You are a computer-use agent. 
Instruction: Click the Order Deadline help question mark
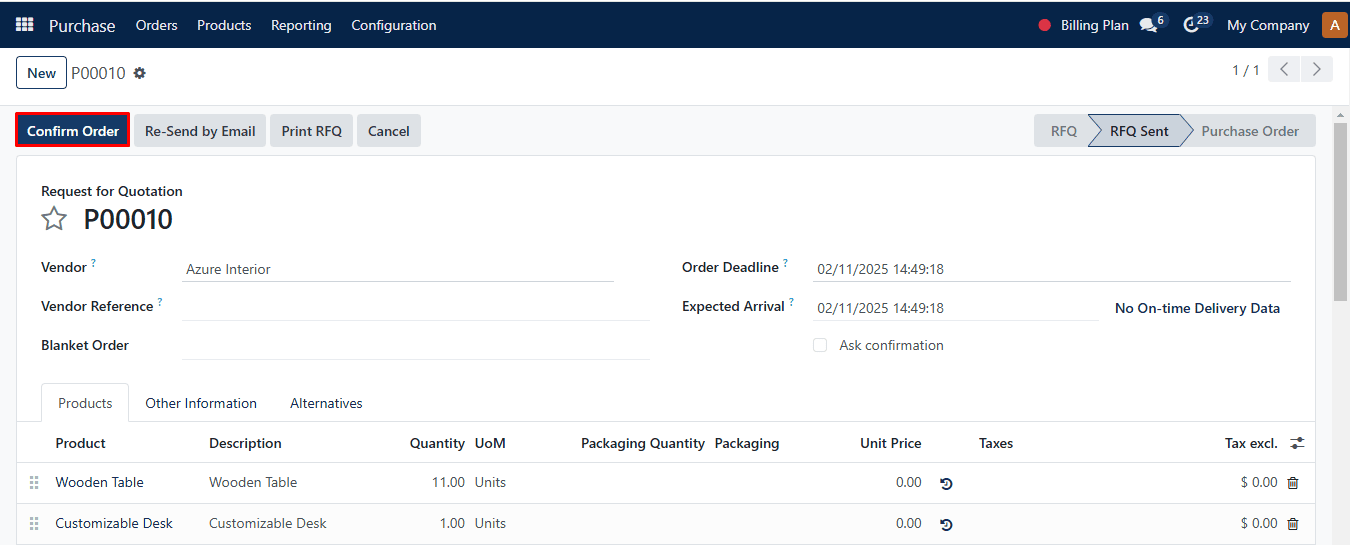pyautogui.click(x=785, y=263)
